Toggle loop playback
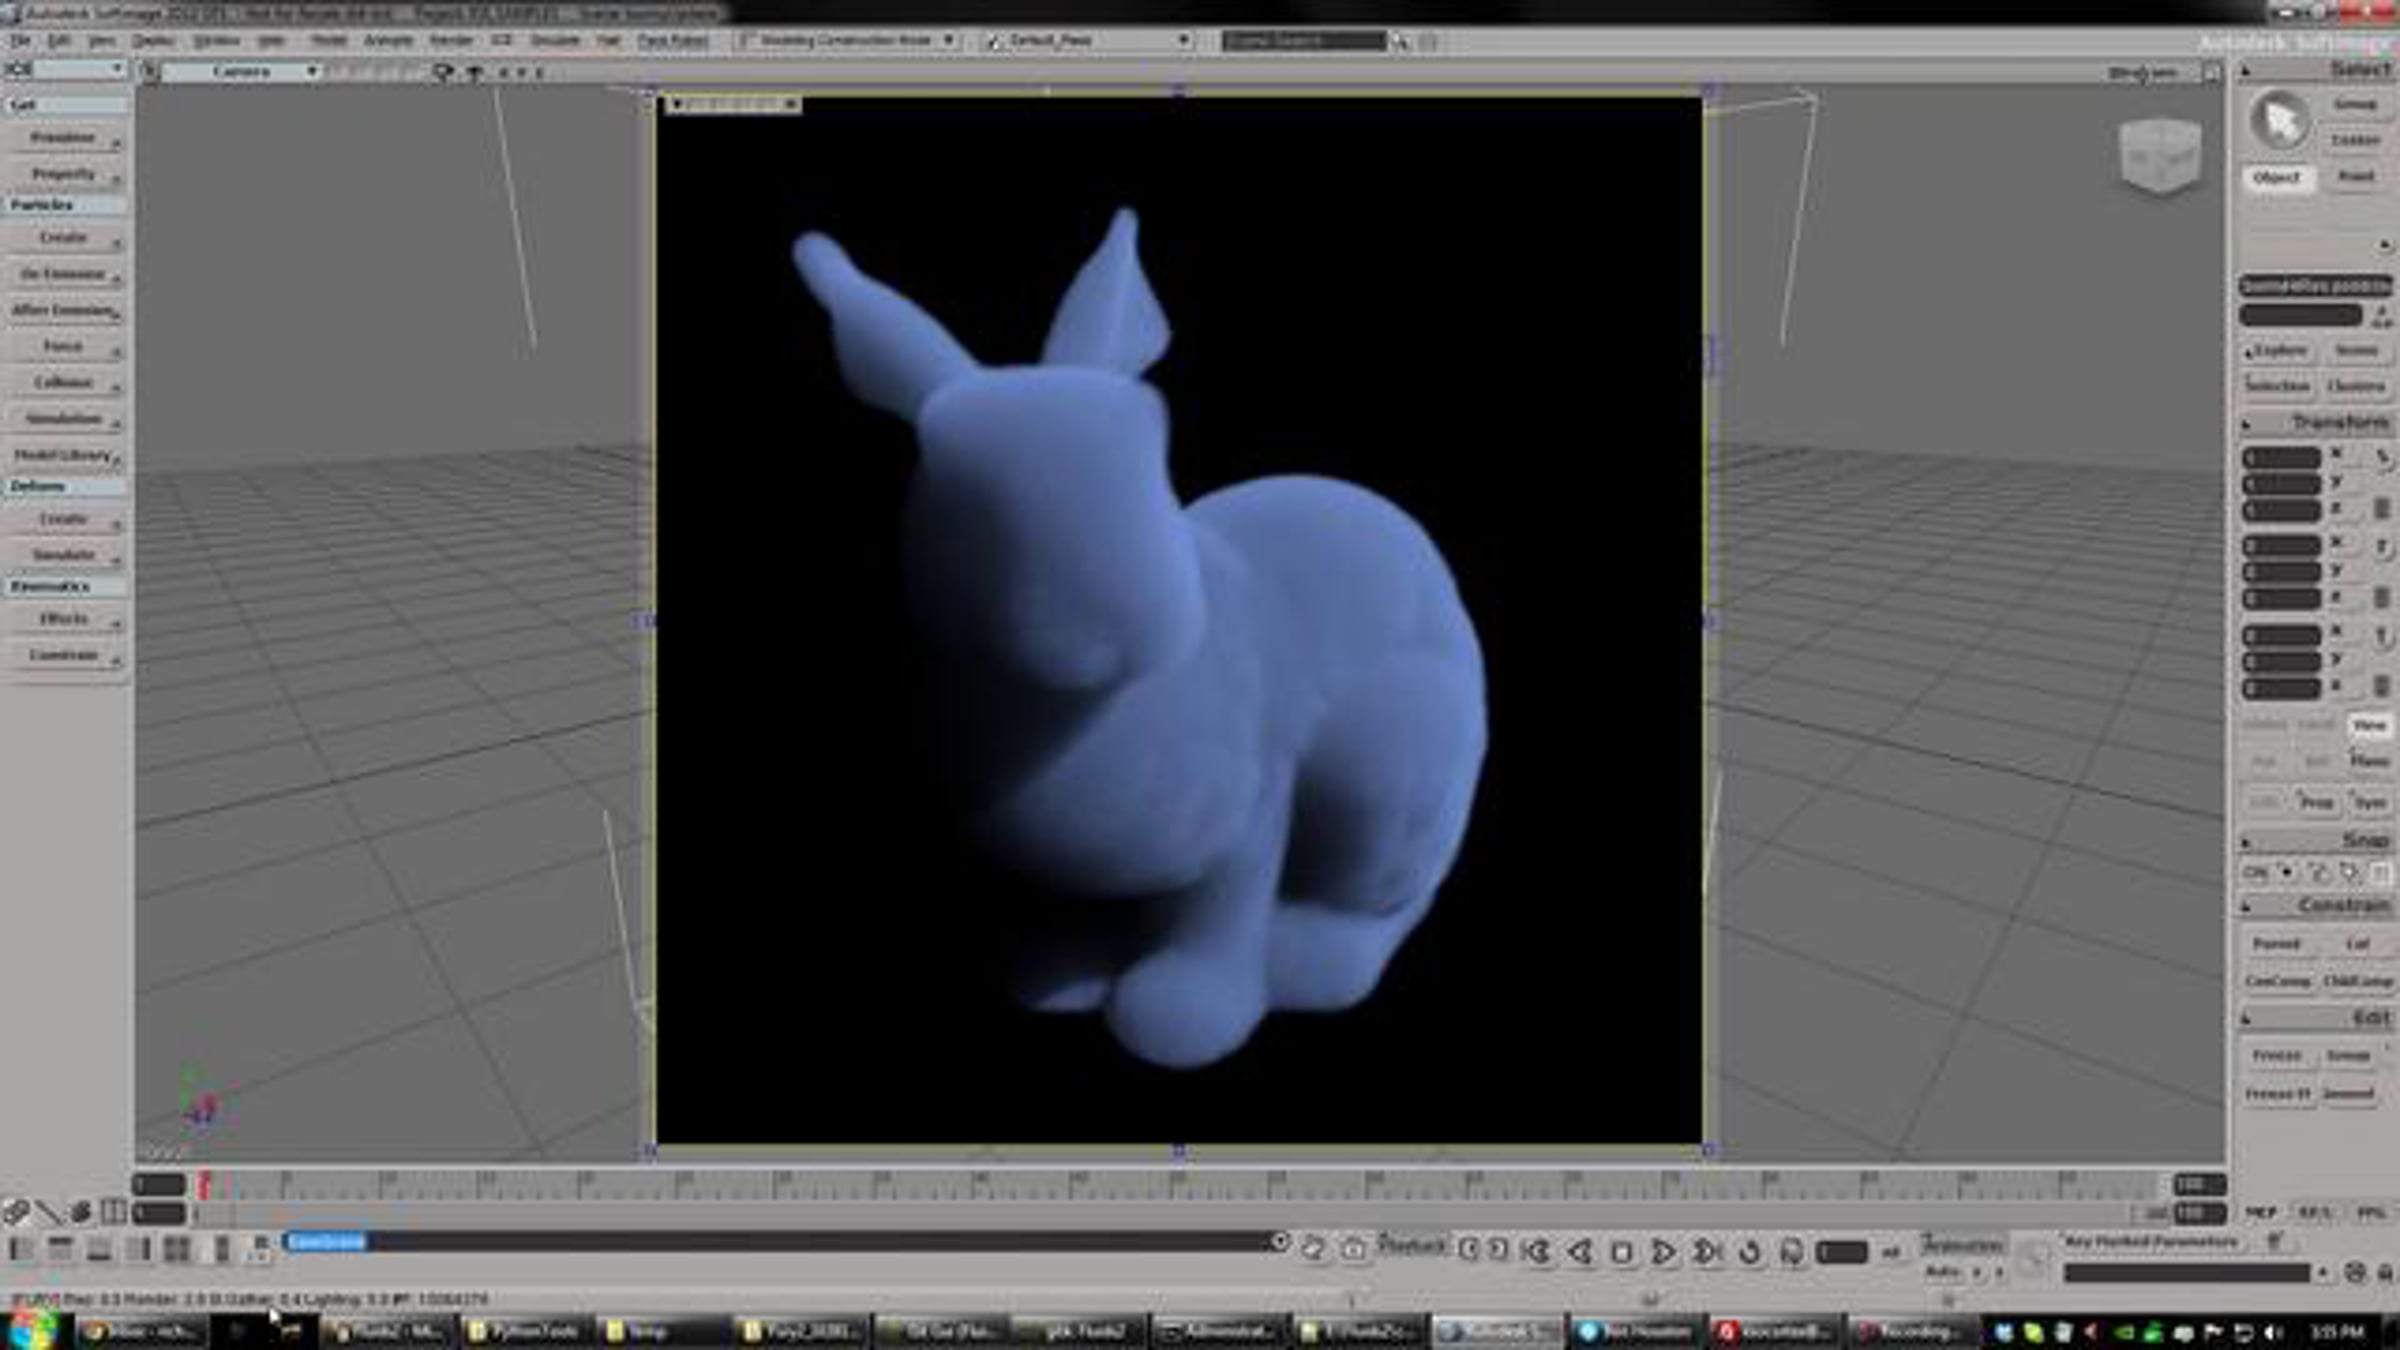 (1749, 1251)
